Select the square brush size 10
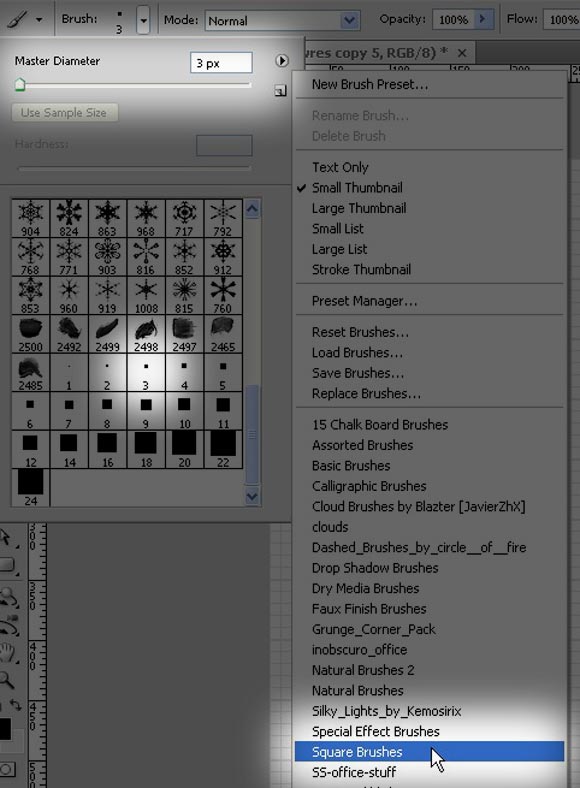 coord(184,411)
